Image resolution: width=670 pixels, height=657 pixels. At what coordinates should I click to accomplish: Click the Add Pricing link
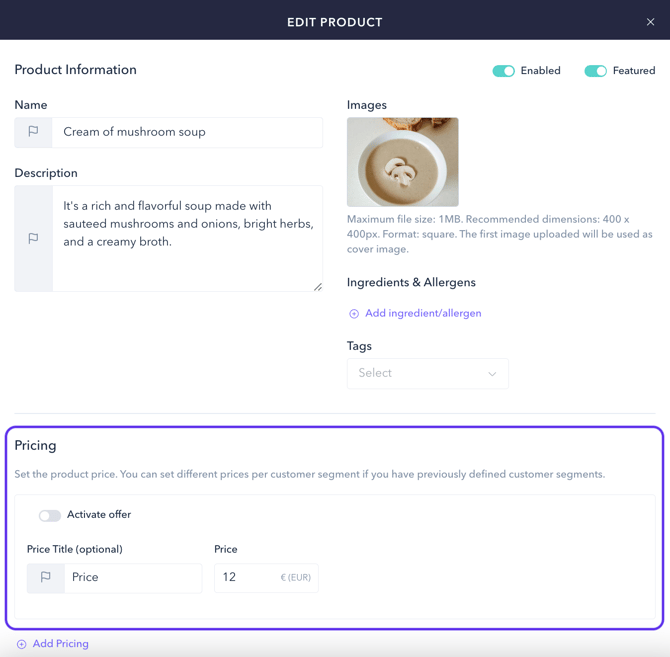pyautogui.click(x=61, y=644)
